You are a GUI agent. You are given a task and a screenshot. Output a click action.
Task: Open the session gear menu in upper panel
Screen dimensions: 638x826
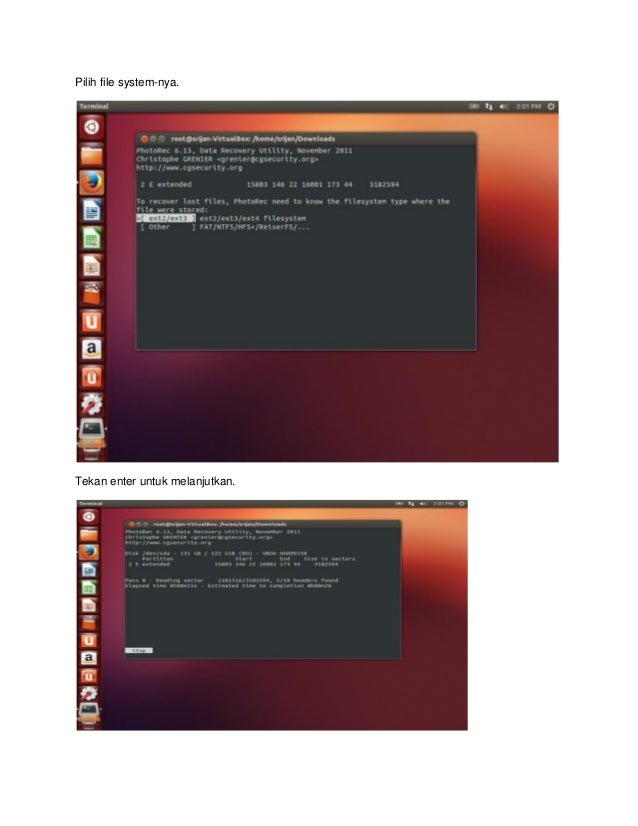[551, 106]
